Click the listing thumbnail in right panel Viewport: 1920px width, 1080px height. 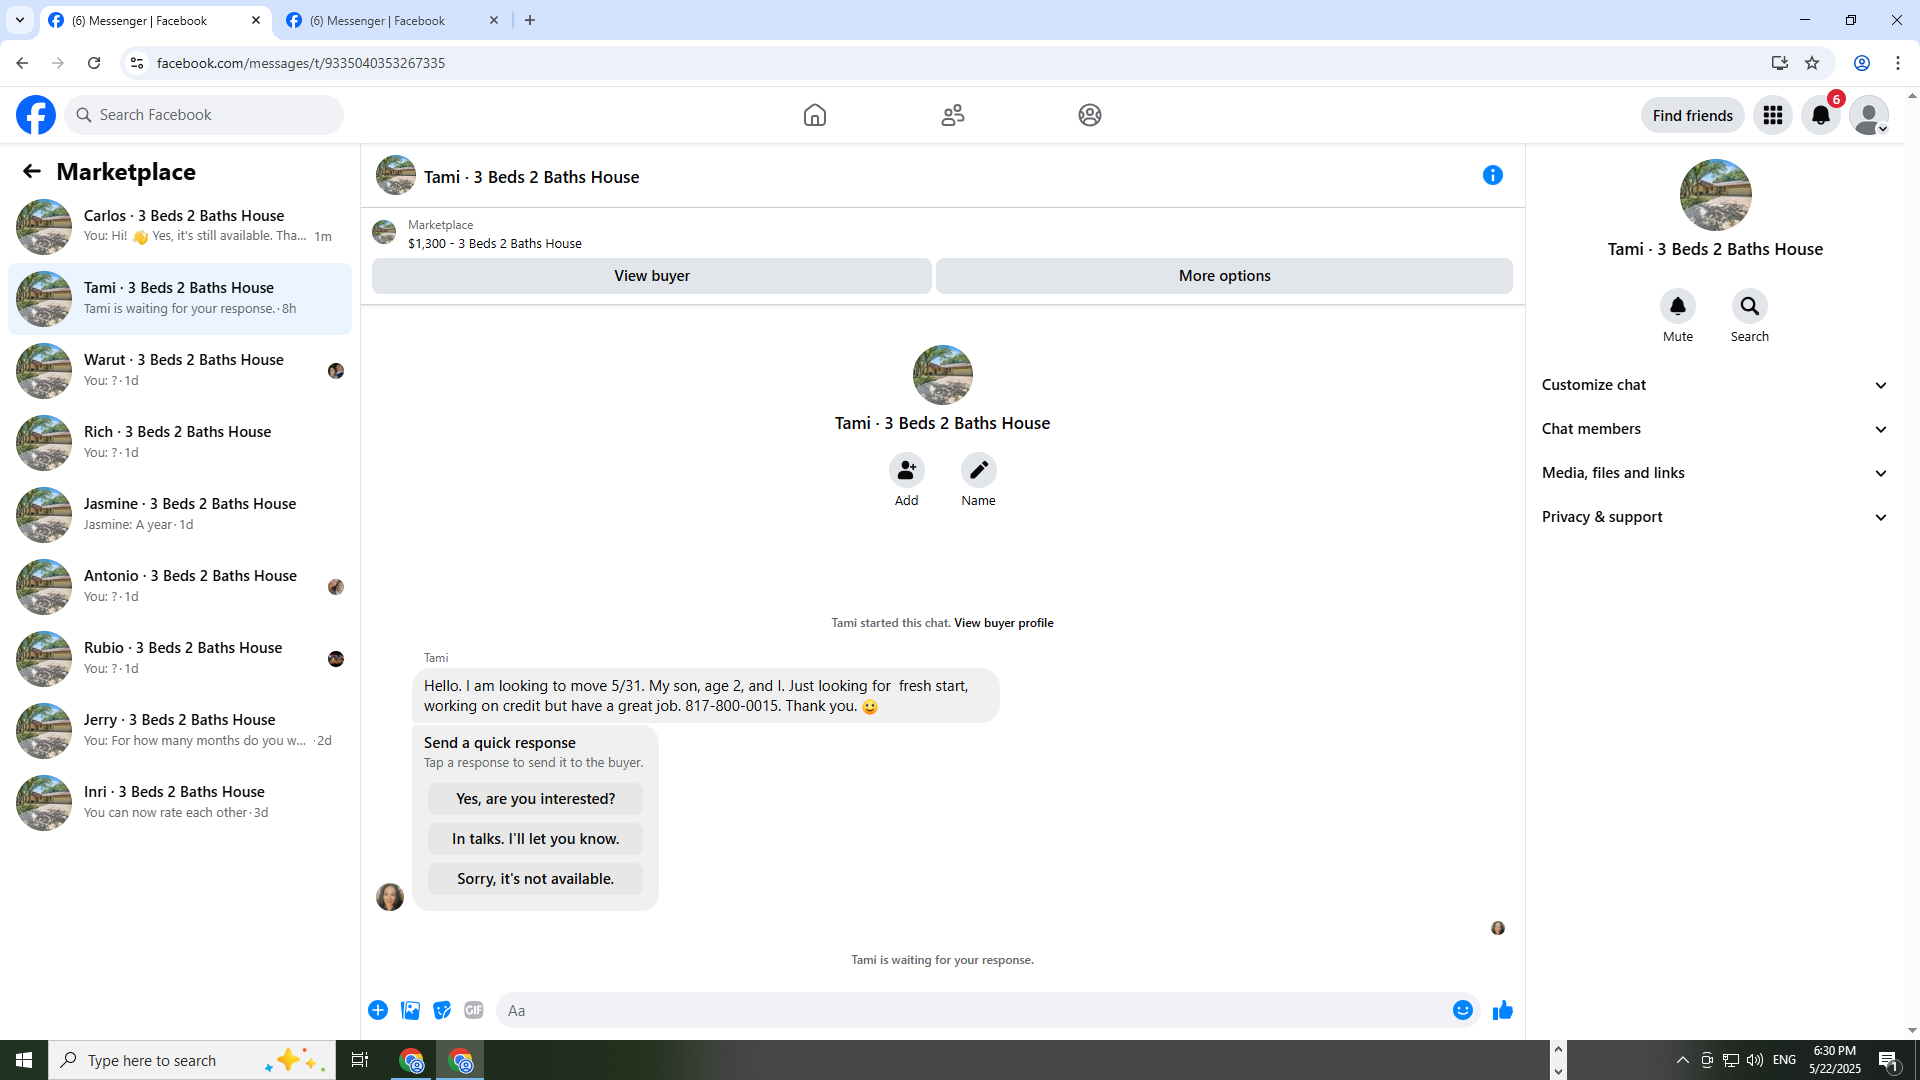coord(1716,195)
